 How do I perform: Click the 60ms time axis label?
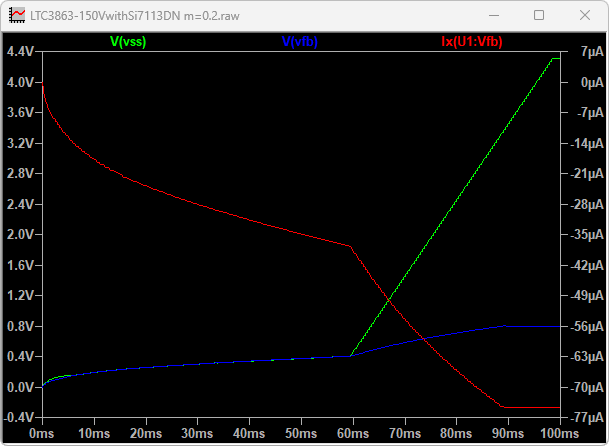[353, 434]
